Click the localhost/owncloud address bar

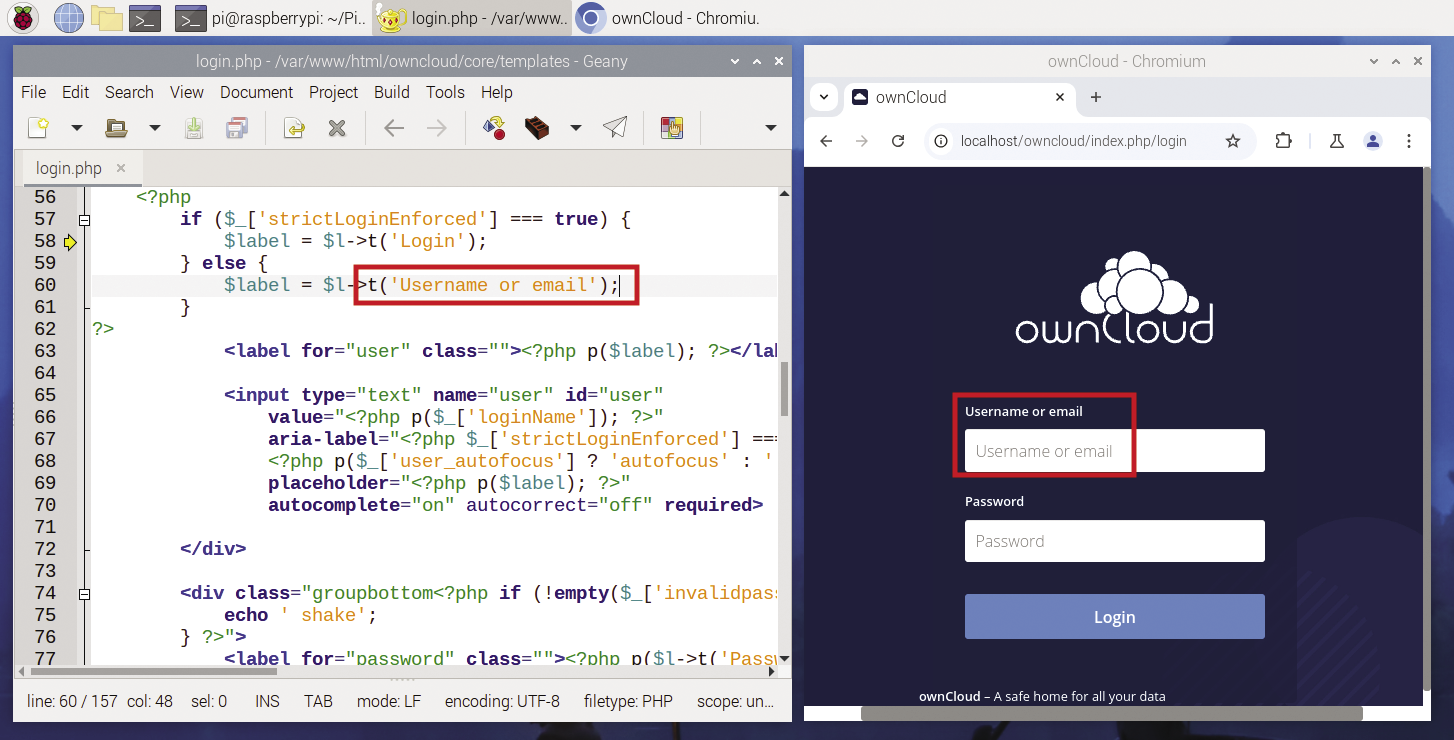tap(1074, 141)
